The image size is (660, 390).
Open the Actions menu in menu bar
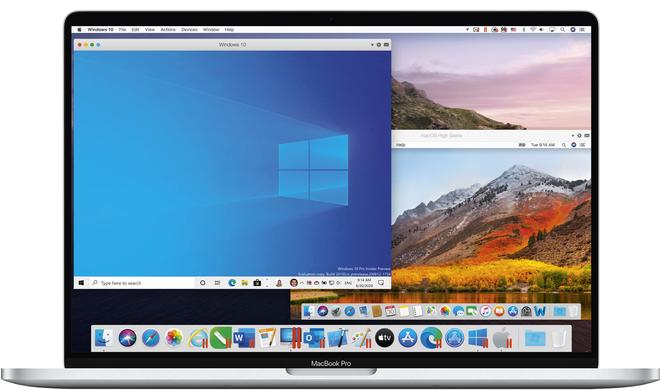168,30
